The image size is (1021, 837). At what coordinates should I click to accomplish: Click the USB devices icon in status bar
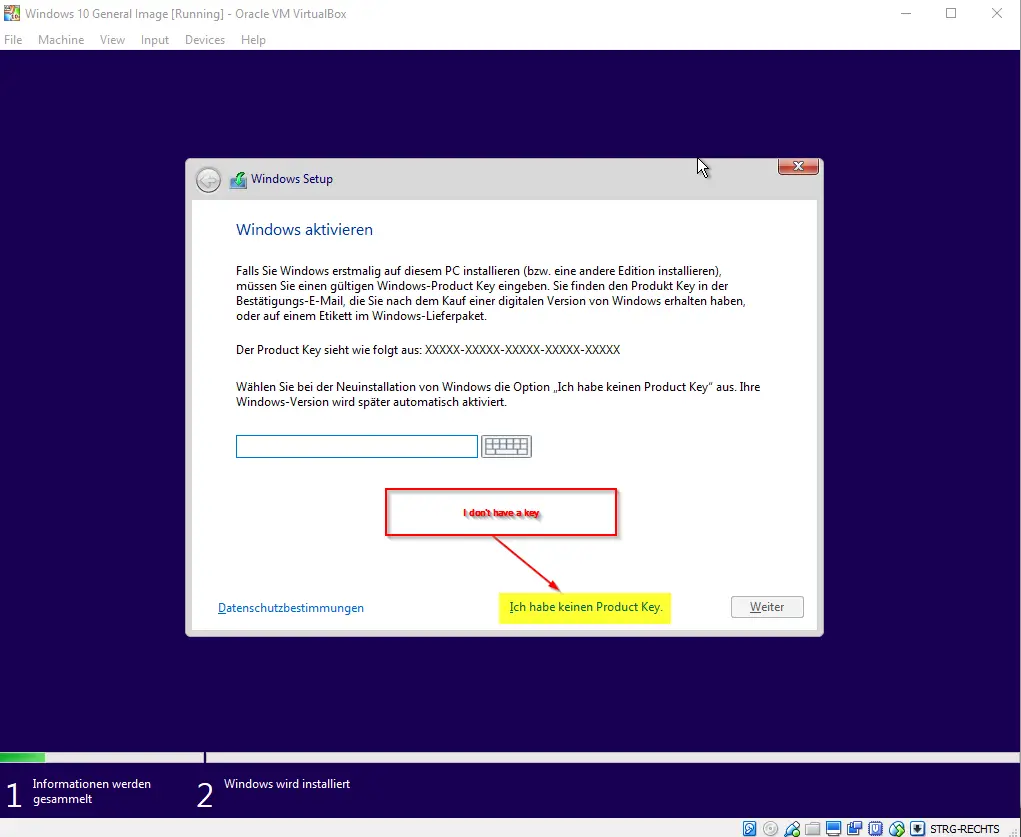[x=792, y=829]
